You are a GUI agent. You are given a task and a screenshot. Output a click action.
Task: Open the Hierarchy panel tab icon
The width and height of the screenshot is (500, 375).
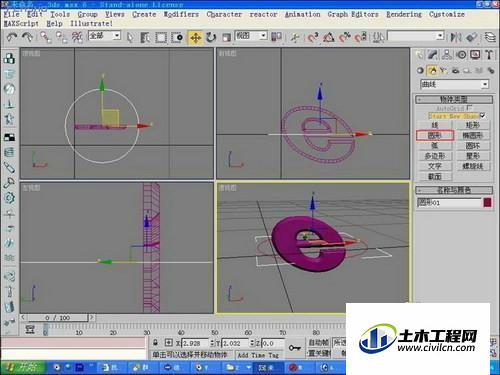[447, 55]
